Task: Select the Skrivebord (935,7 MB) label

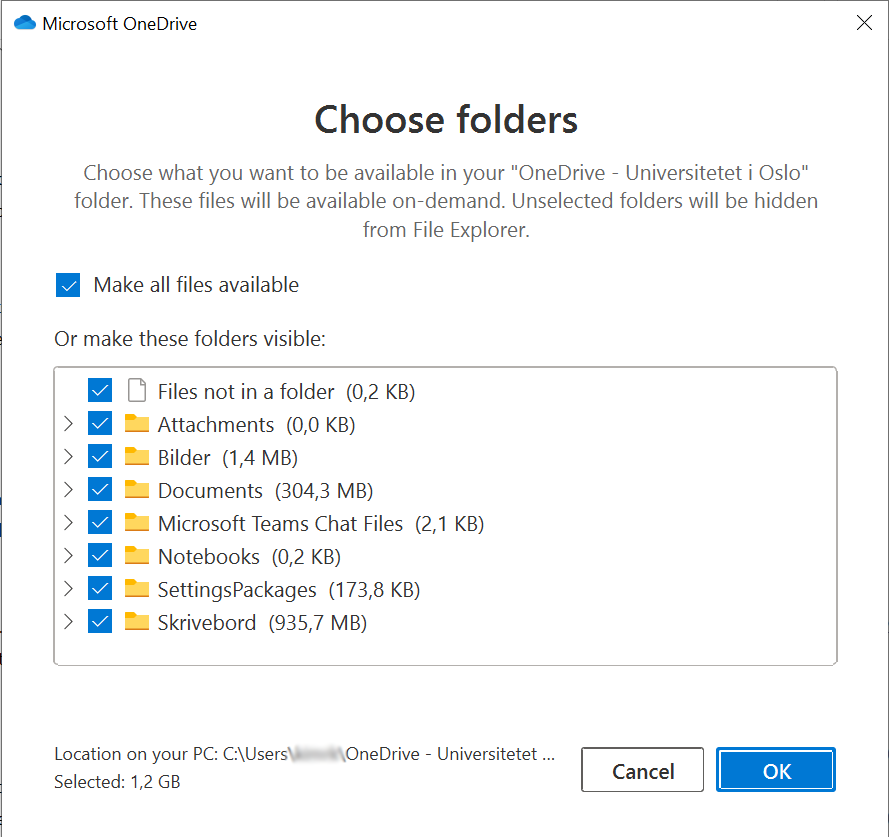Action: click(263, 623)
